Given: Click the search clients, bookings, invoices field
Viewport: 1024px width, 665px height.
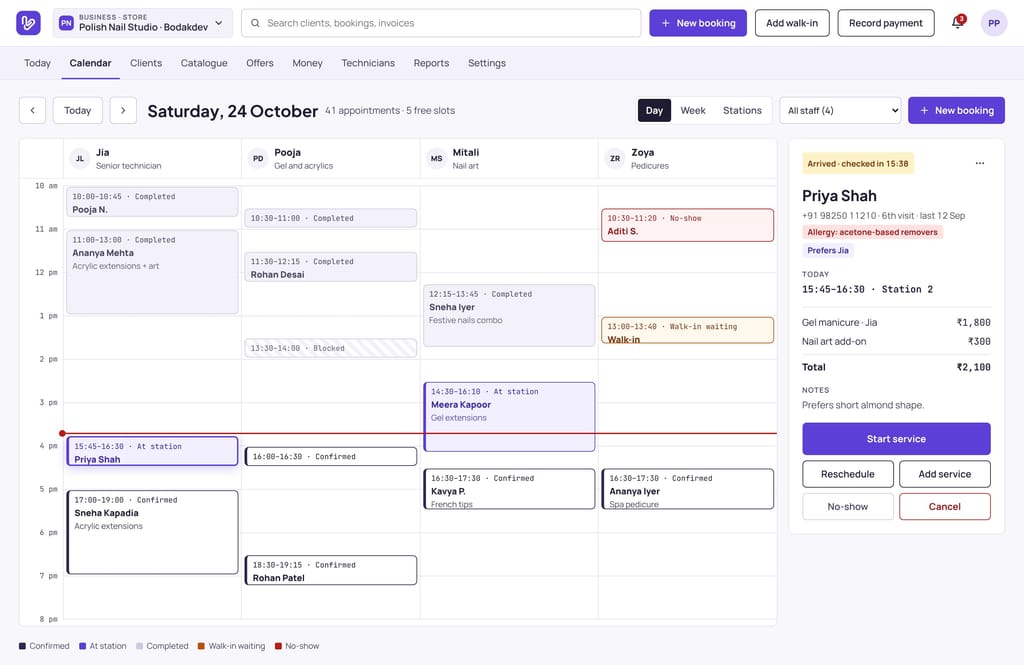Looking at the screenshot, I should (441, 23).
